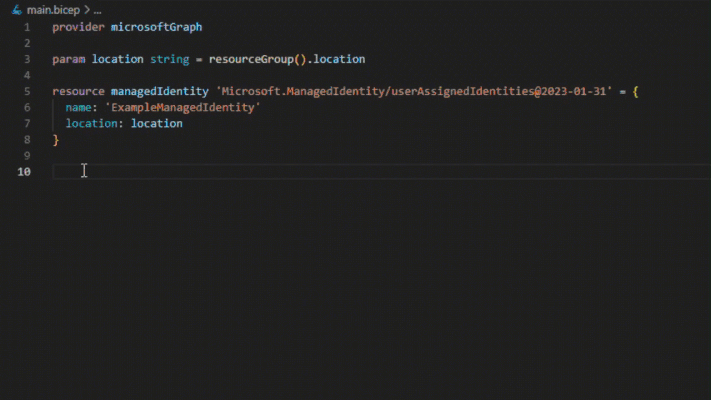Click the 'ExampleManagedIdentity' string value
Viewport: 711px width, 400px height.
pos(183,107)
